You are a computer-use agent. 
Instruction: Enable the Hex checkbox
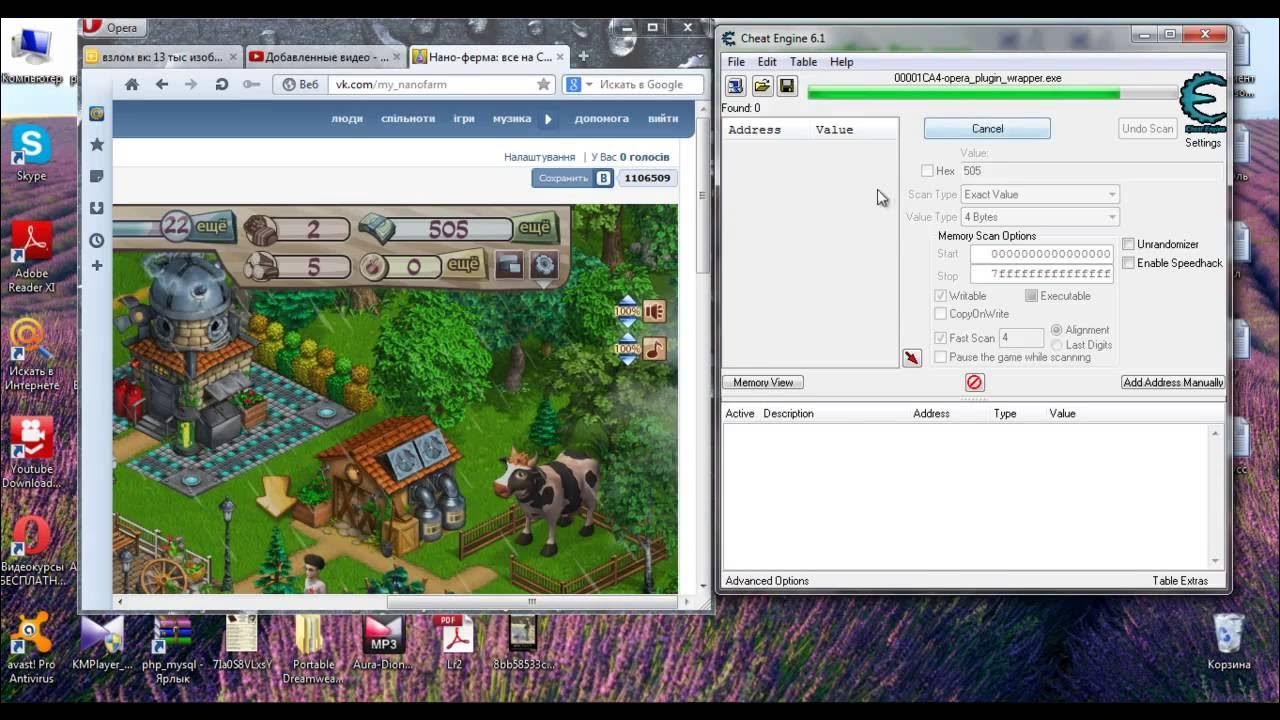coord(927,171)
